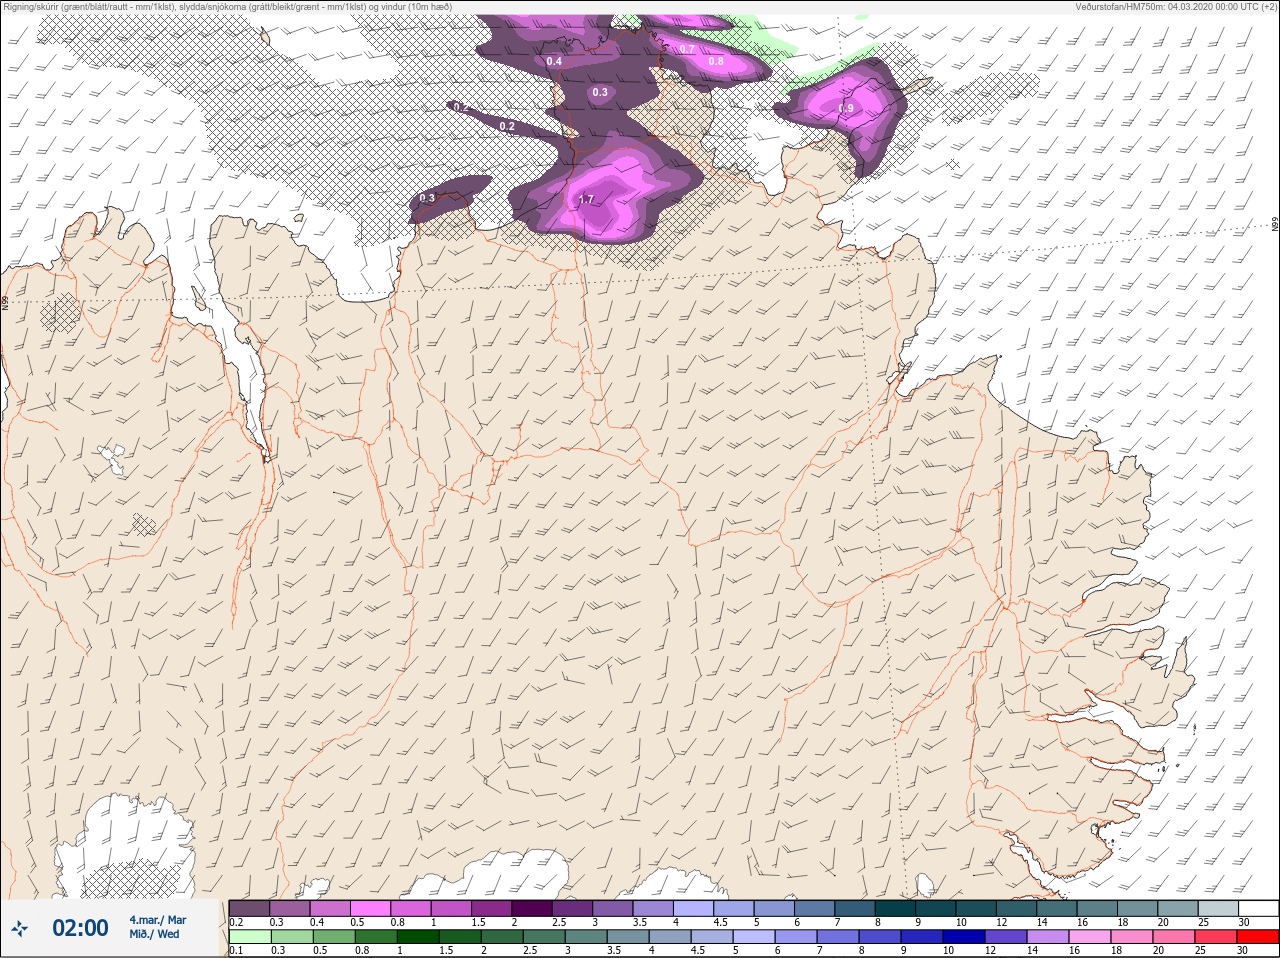Select the white 30 swatch in upper legend
This screenshot has height=958, width=1280.
(x=1258, y=908)
